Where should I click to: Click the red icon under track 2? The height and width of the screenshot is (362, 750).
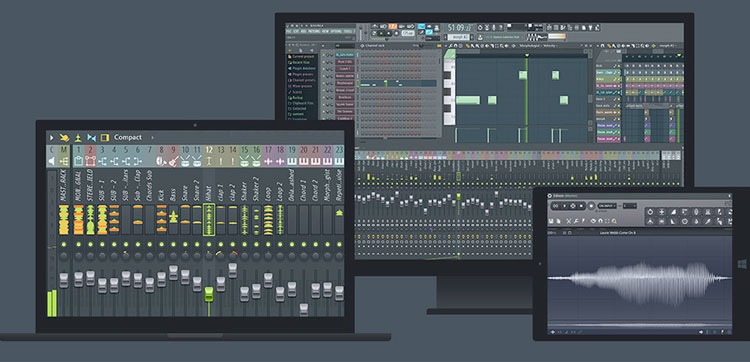(90, 161)
